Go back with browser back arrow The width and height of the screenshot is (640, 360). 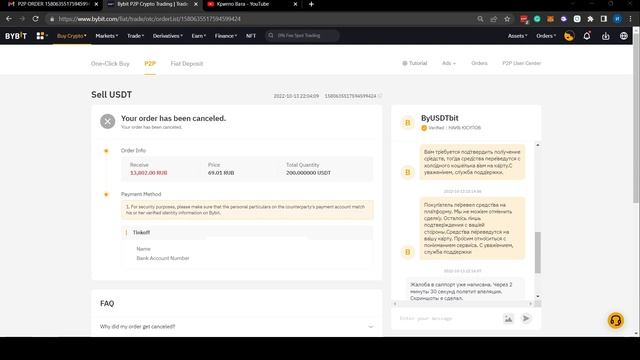tap(9, 19)
